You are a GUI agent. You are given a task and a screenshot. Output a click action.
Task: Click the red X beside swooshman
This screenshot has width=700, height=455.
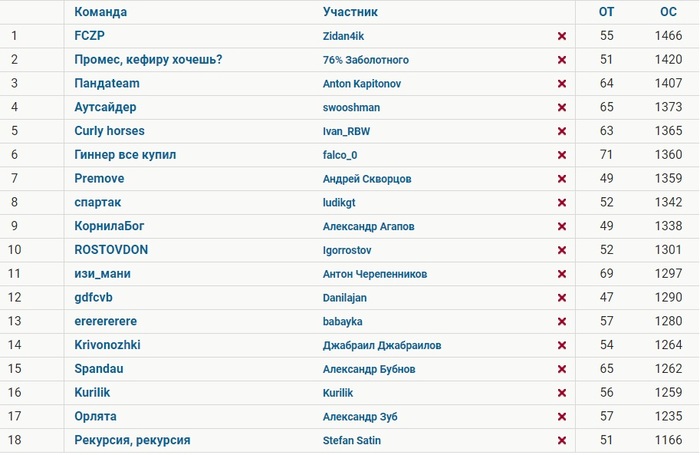[x=562, y=108]
